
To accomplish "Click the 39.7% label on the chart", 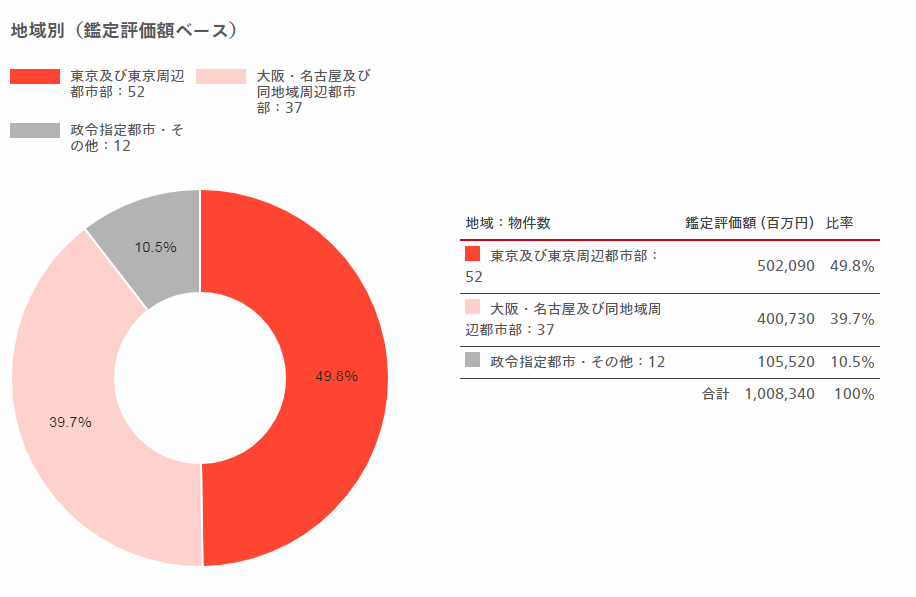I will point(70,422).
